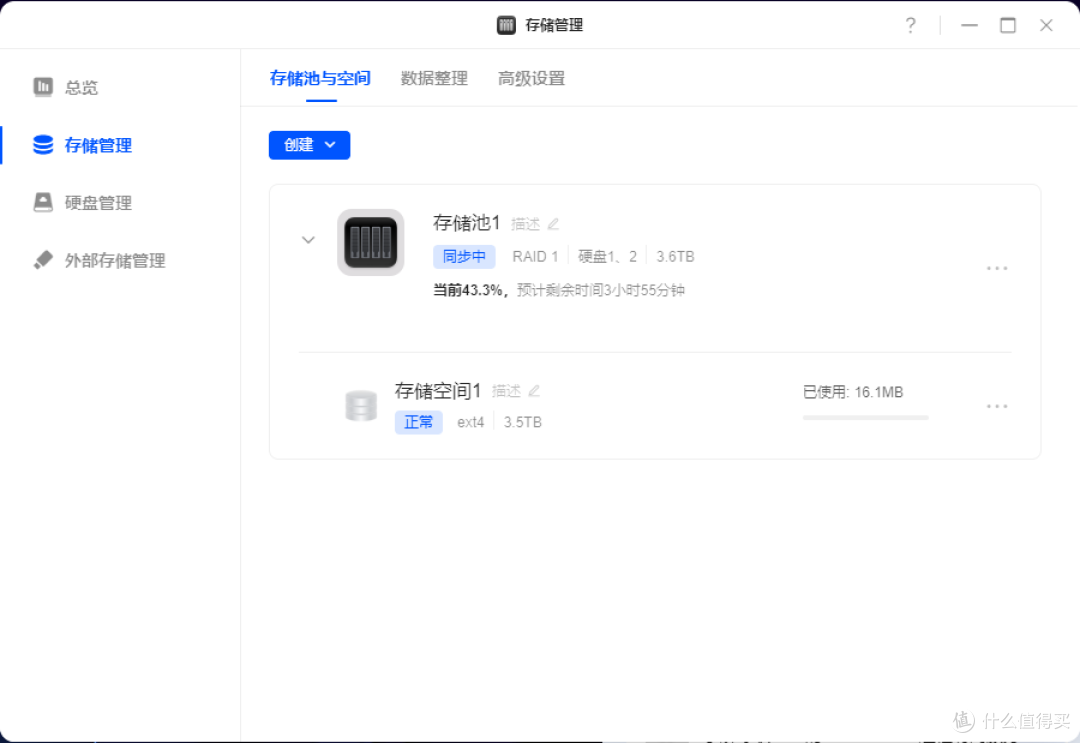Switch to the 存储池与空间 tab
Screen dimensions: 1080x743
[320, 79]
